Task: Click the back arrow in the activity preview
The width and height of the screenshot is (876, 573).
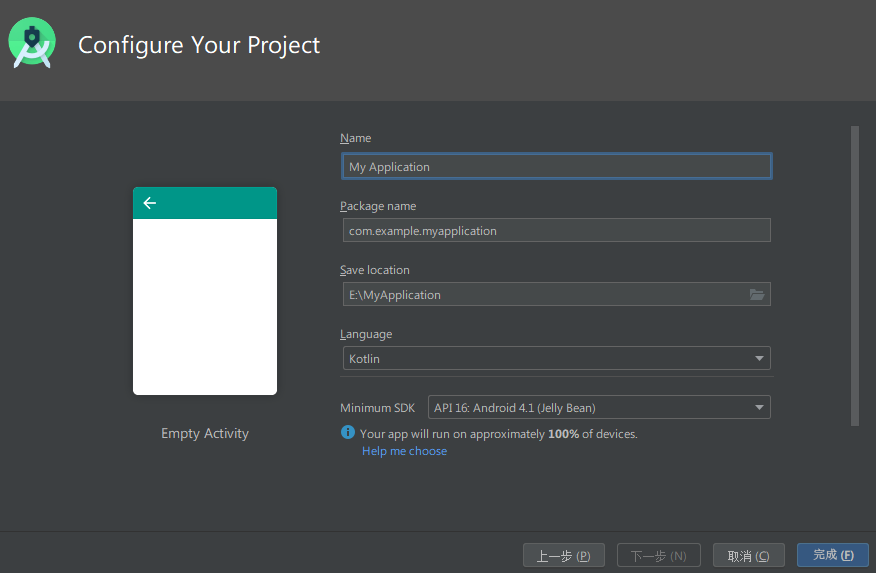Action: (150, 203)
